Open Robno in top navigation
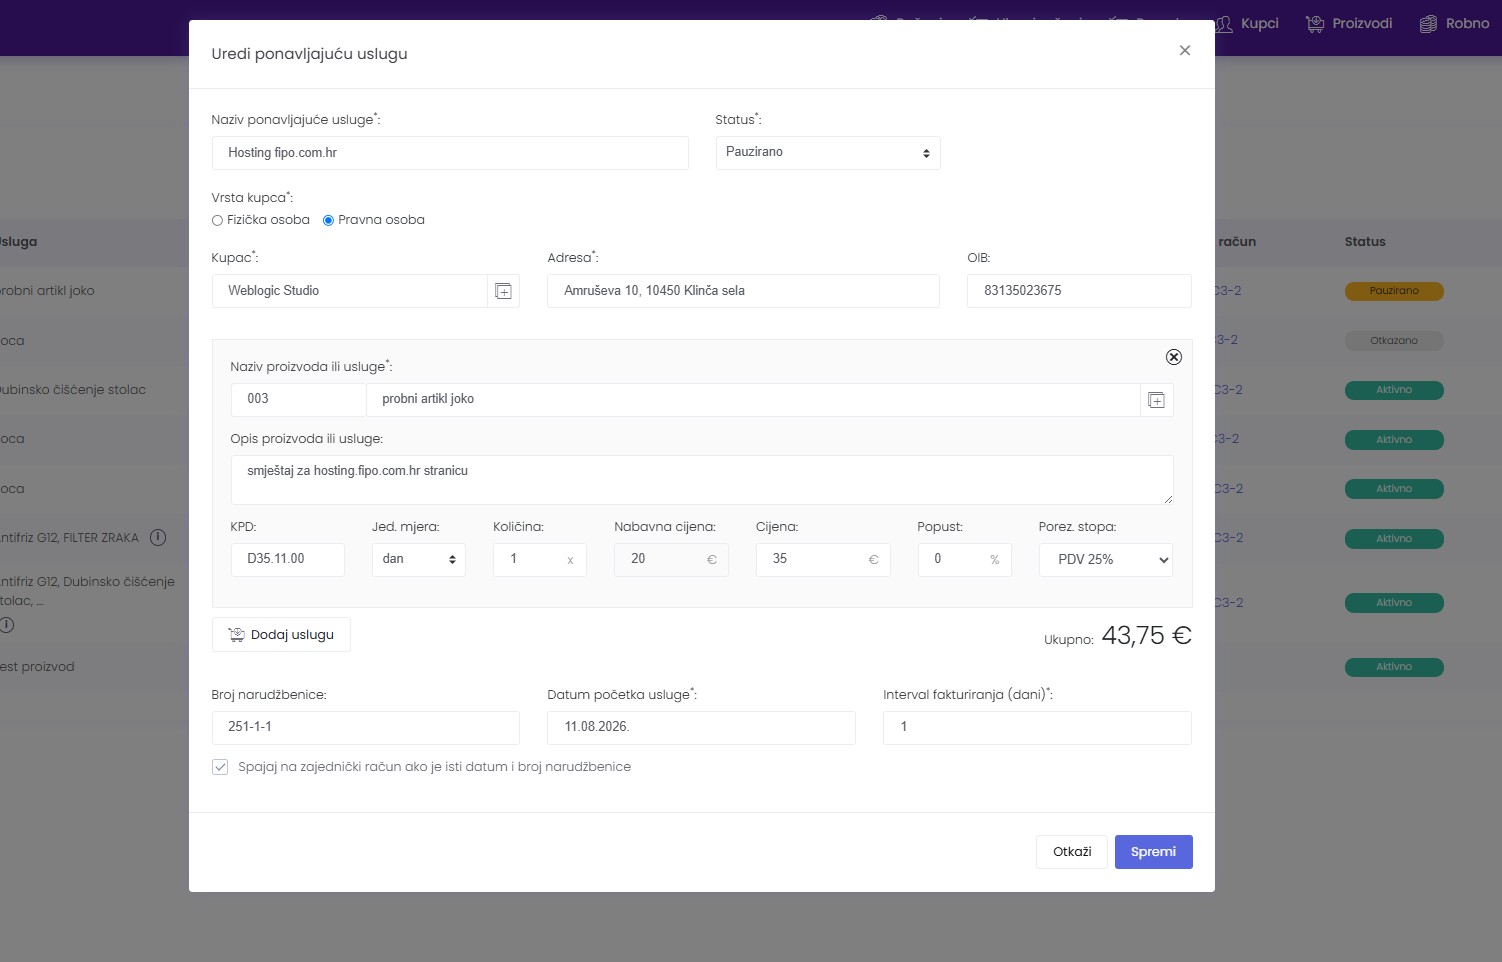Screen dimensions: 1502x962 click(x=1455, y=24)
